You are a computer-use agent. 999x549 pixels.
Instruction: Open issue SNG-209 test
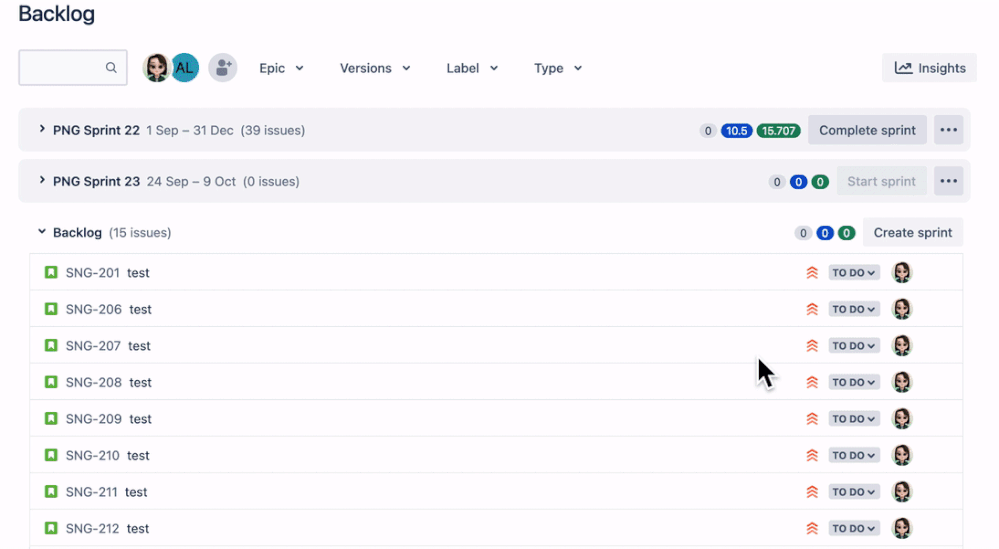tap(496, 418)
